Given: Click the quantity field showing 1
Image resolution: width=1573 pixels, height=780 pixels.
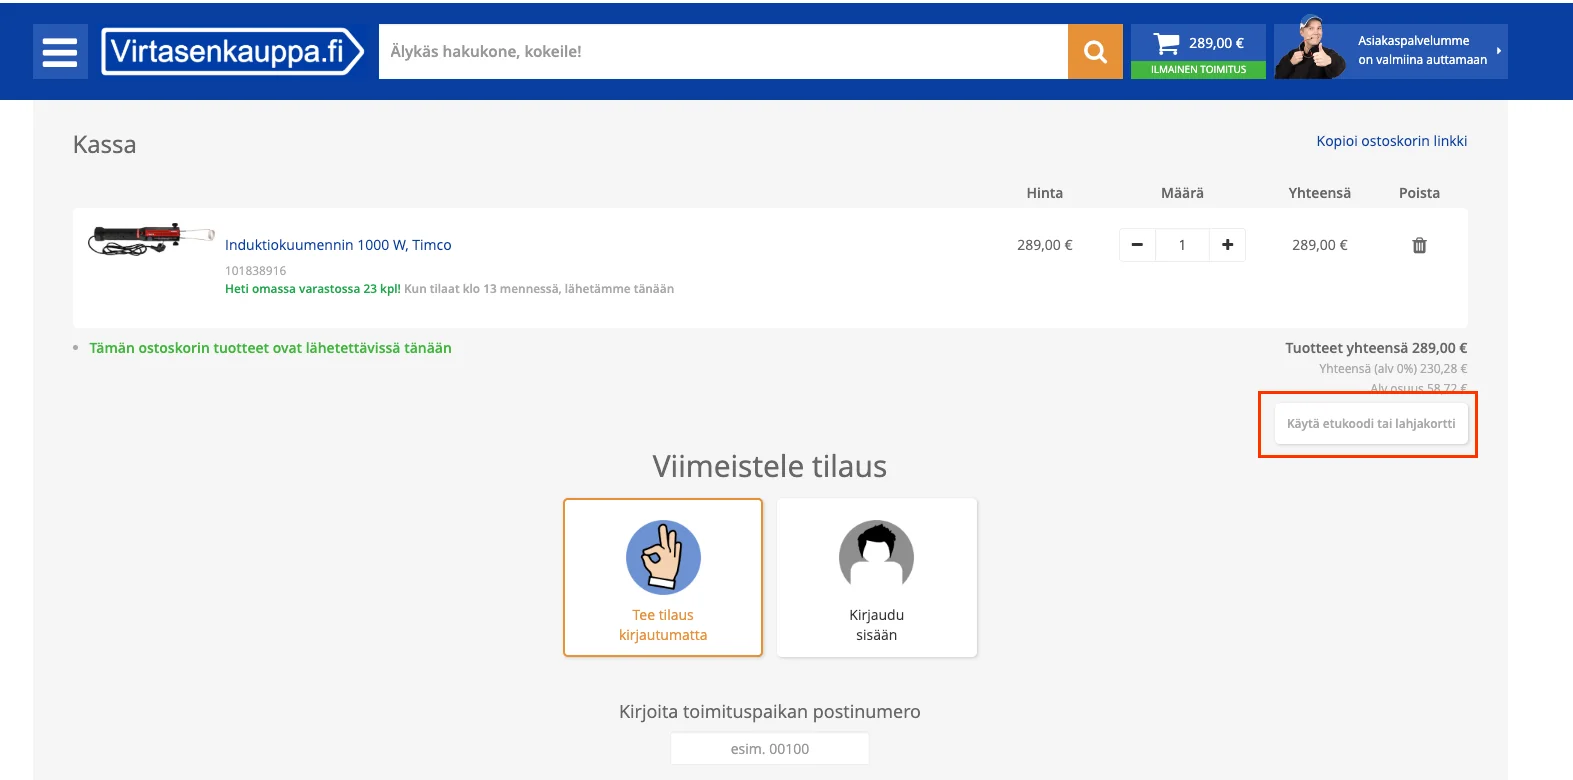Looking at the screenshot, I should click(x=1182, y=245).
